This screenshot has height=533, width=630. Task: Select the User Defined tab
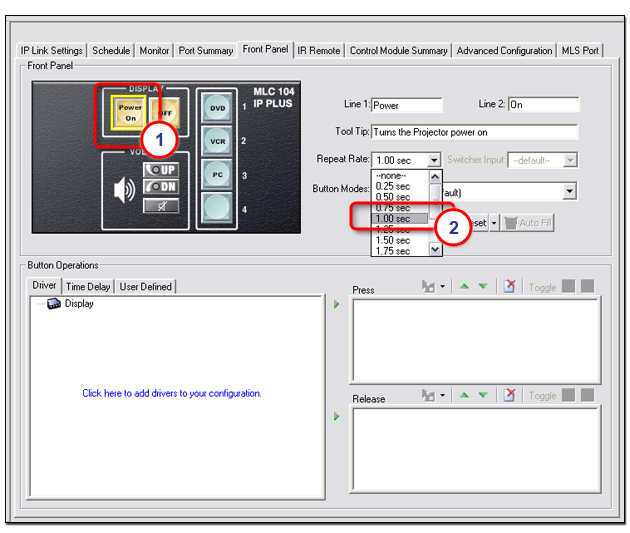pos(145,287)
